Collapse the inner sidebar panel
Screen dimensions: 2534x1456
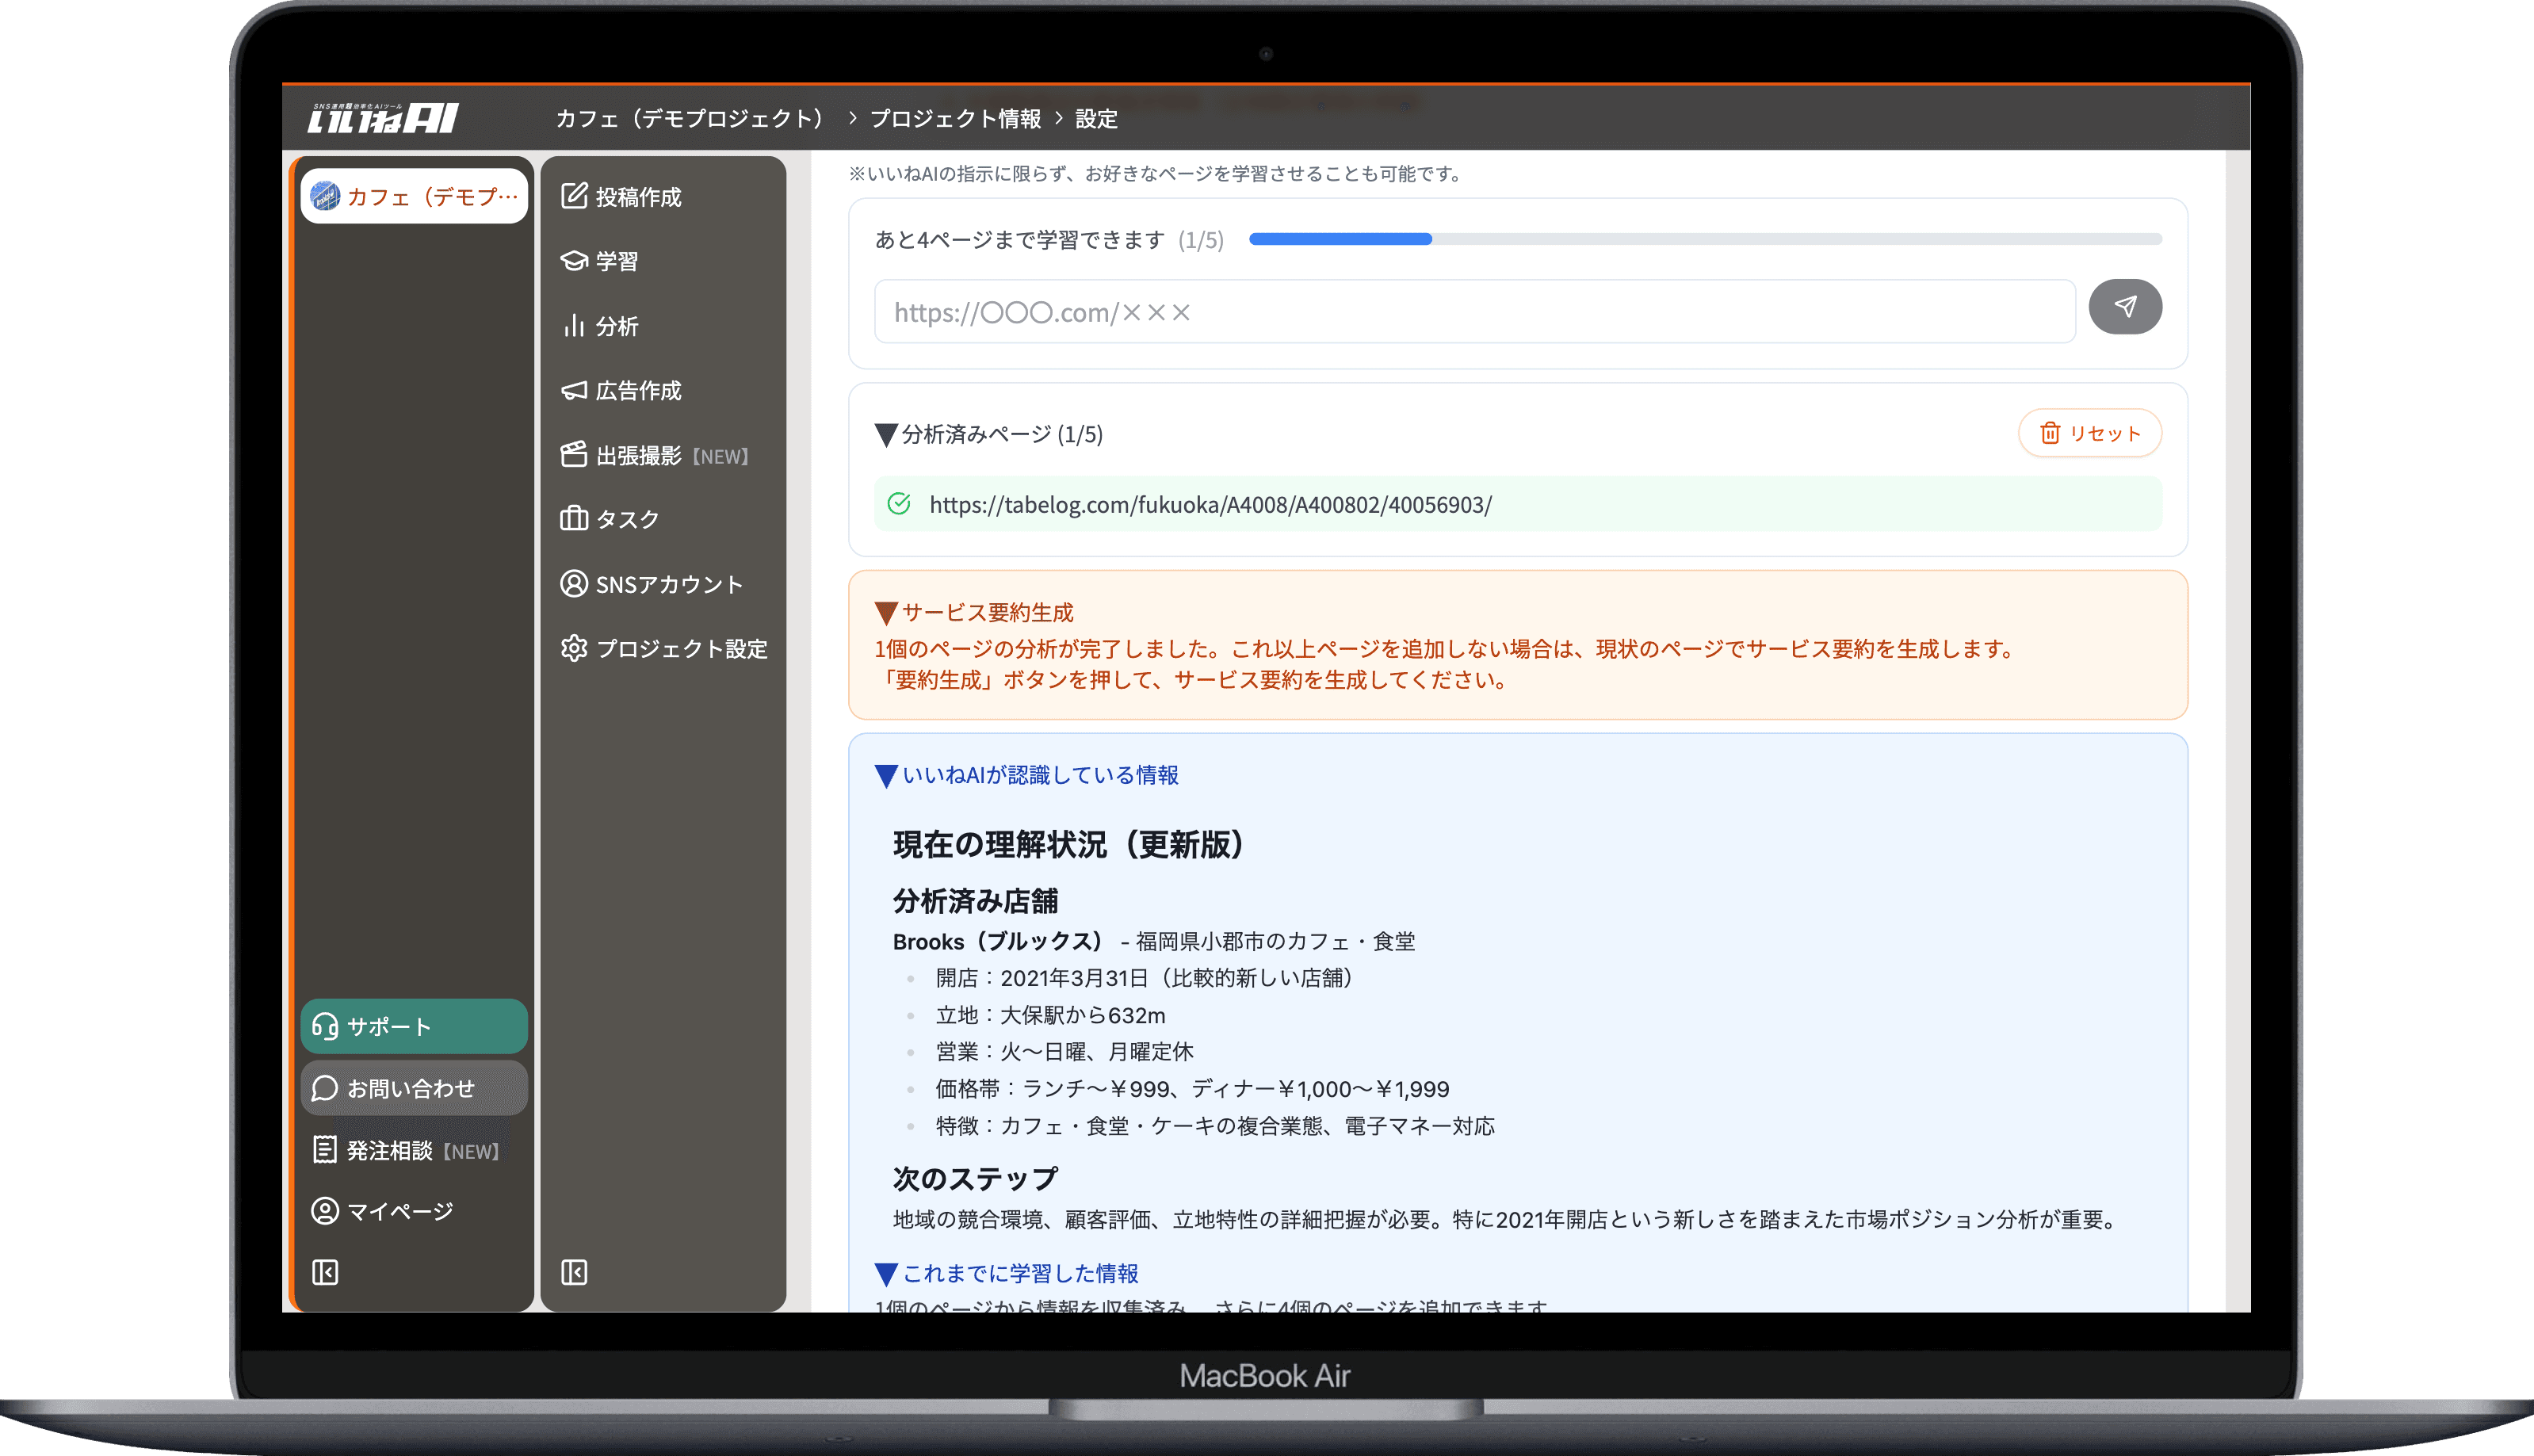[x=573, y=1271]
